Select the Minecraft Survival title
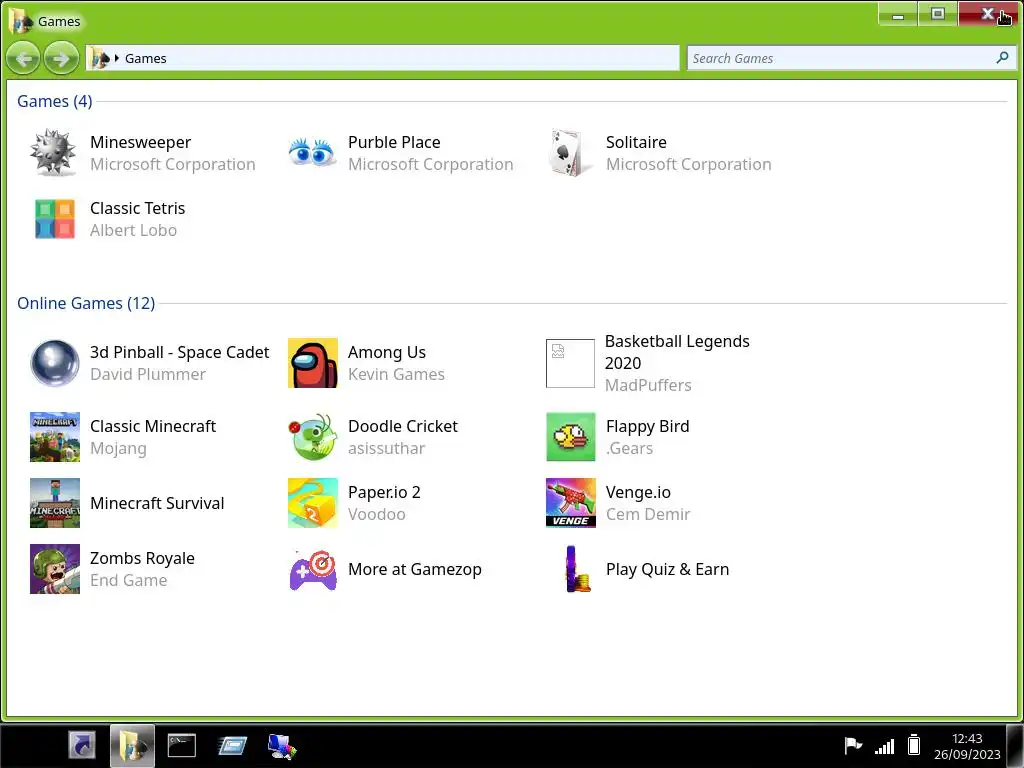The height and width of the screenshot is (768, 1024). pyautogui.click(x=157, y=503)
